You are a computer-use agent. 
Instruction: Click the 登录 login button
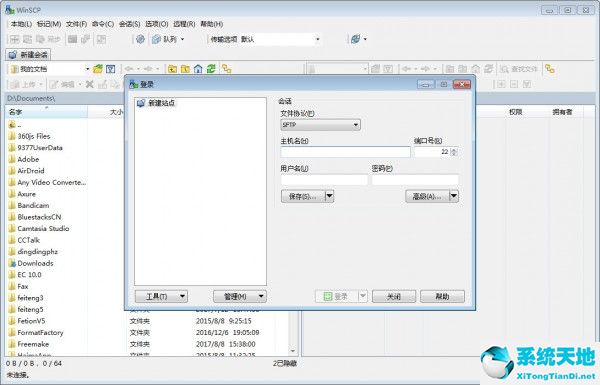(x=336, y=296)
